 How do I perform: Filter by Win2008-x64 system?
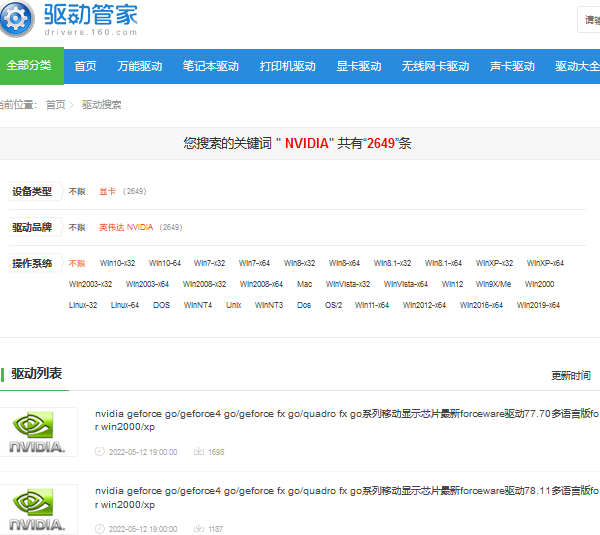(x=261, y=284)
